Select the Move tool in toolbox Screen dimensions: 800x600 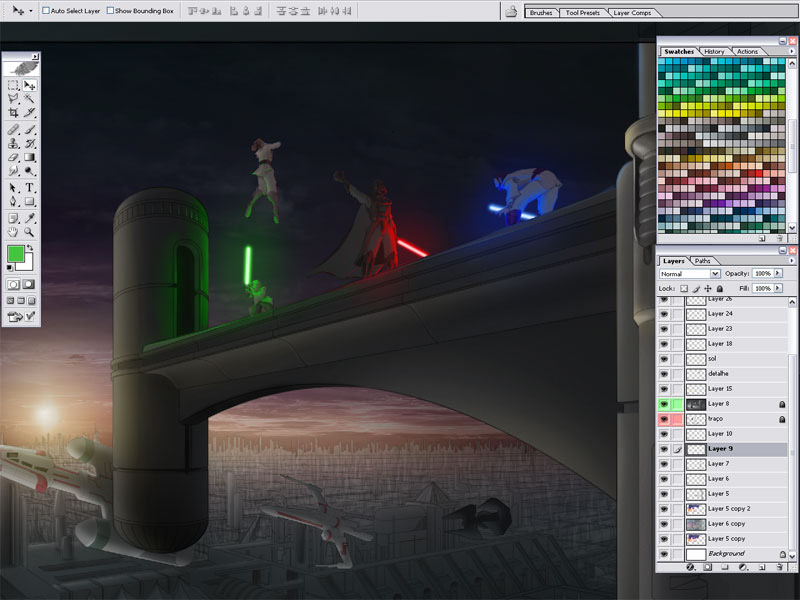pyautogui.click(x=30, y=85)
